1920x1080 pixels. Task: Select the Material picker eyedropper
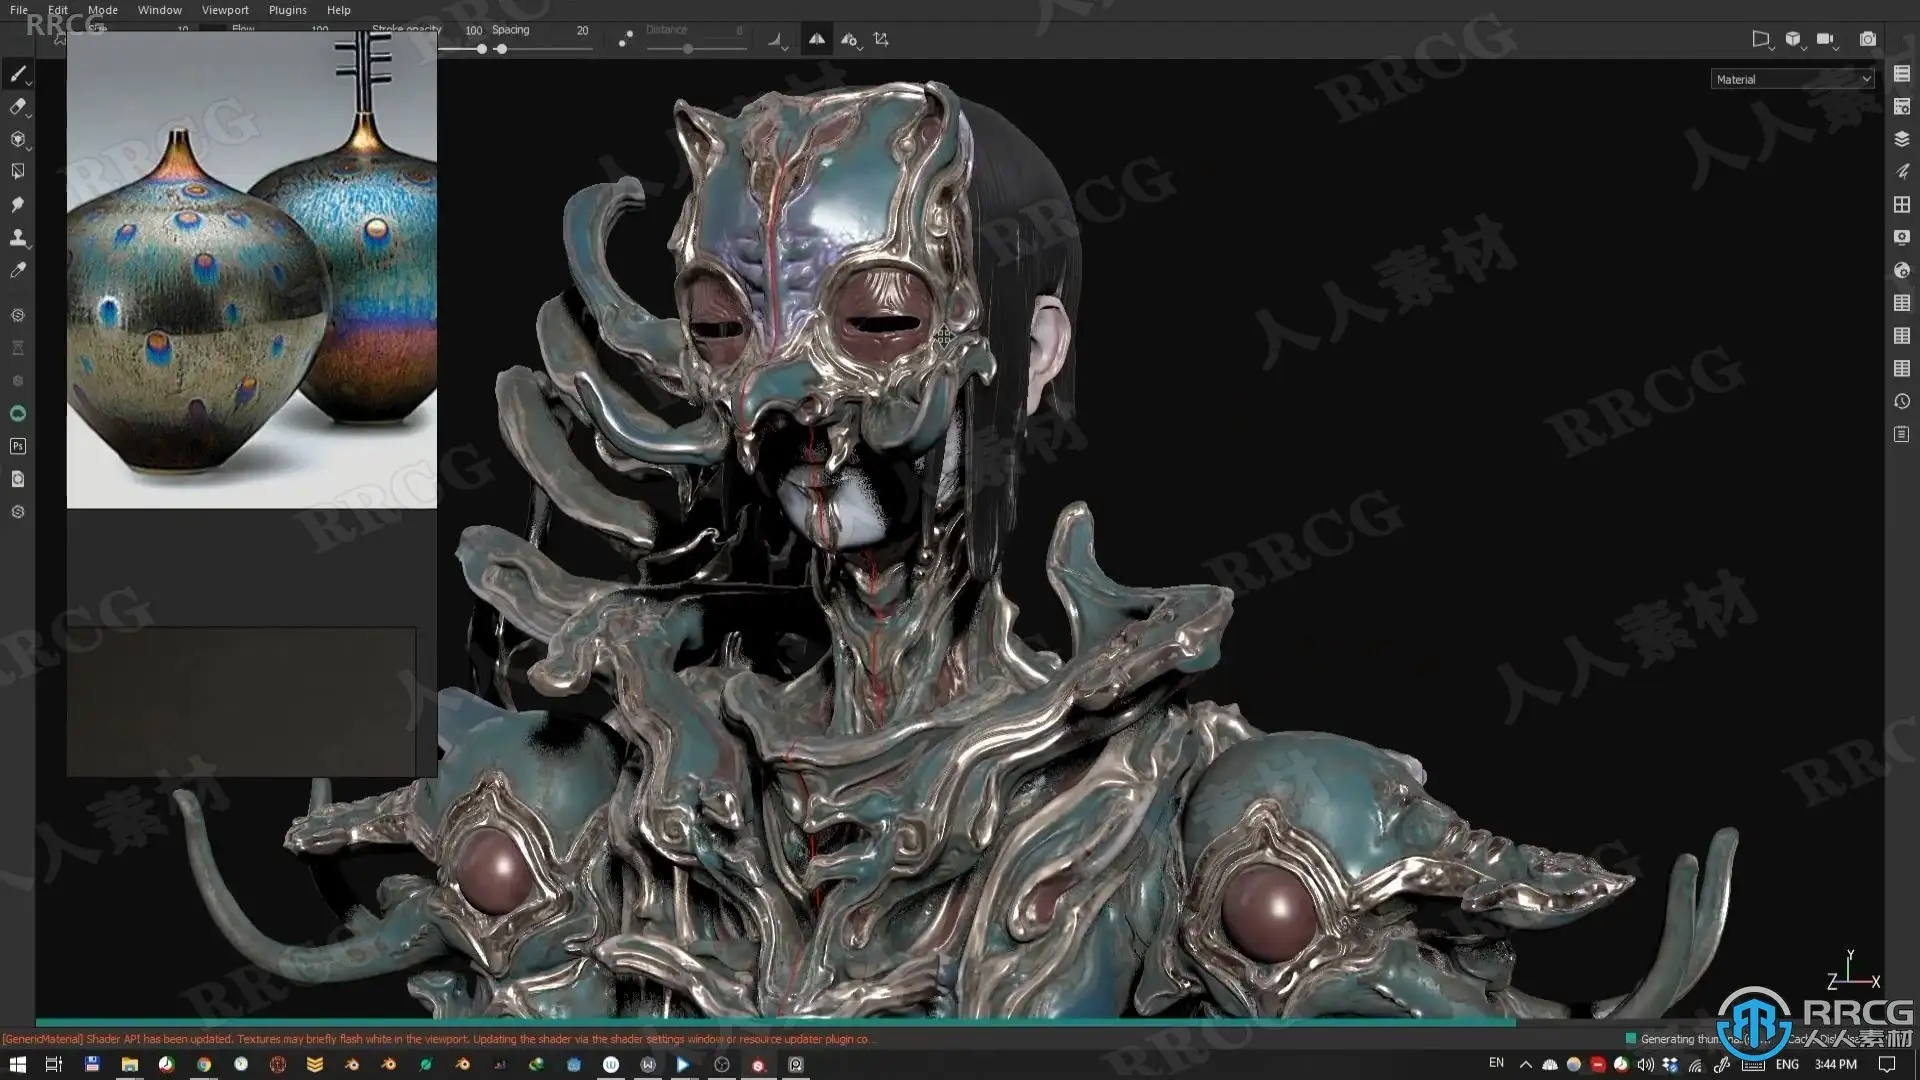[18, 271]
